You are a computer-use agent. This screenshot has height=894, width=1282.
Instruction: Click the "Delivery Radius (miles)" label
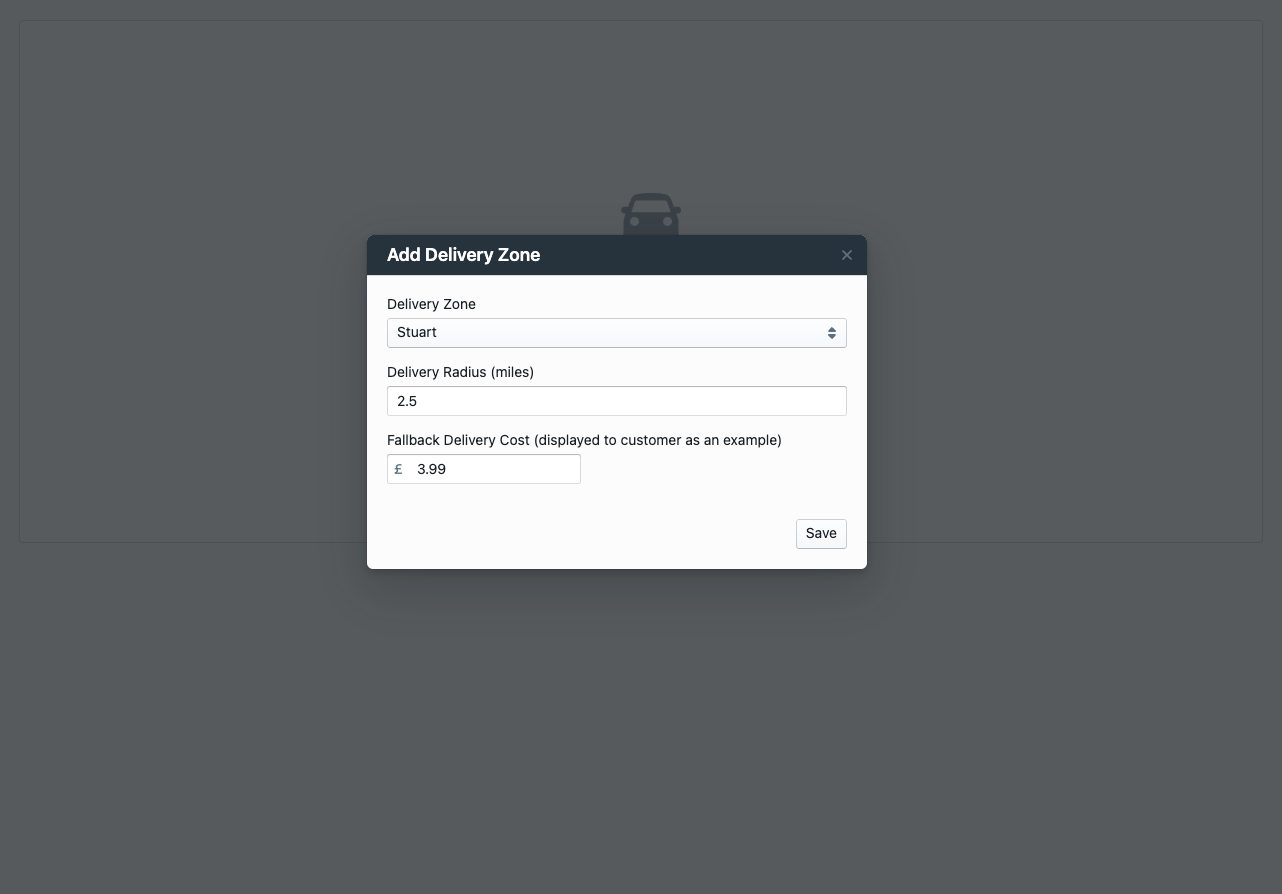pyautogui.click(x=460, y=372)
